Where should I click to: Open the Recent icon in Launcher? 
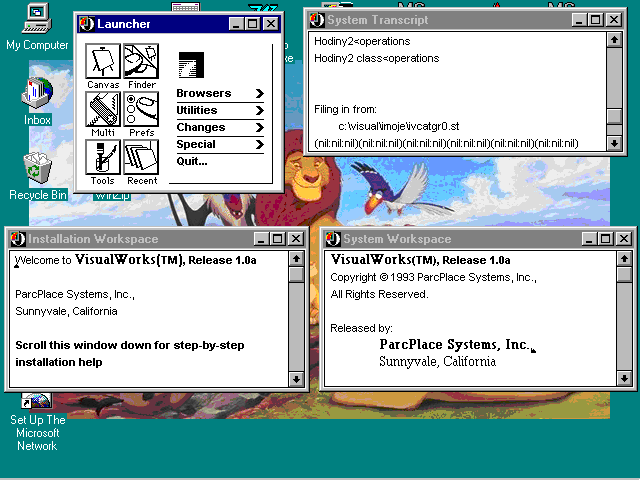pyautogui.click(x=141, y=158)
